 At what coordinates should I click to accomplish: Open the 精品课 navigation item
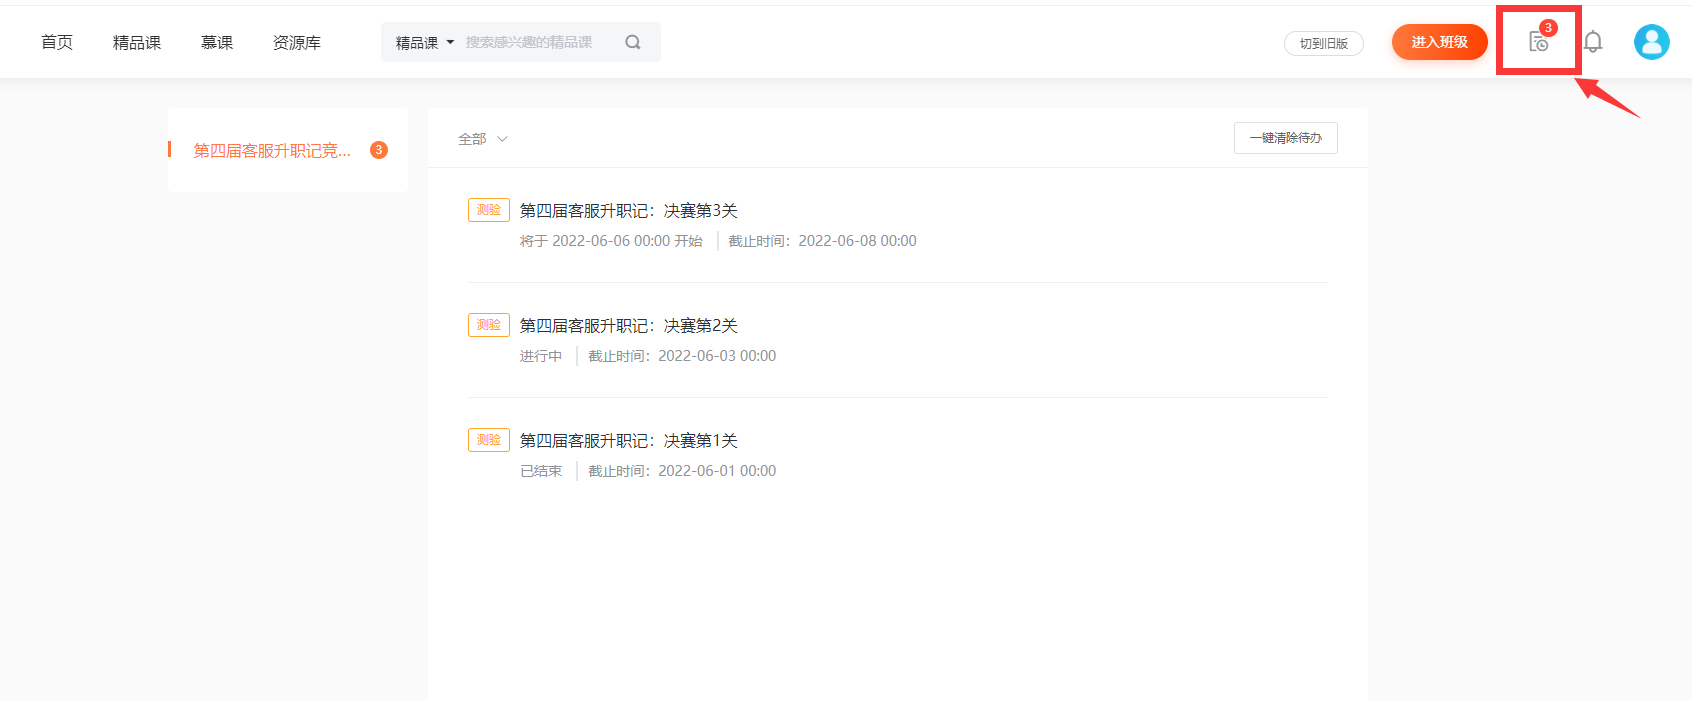(x=137, y=42)
